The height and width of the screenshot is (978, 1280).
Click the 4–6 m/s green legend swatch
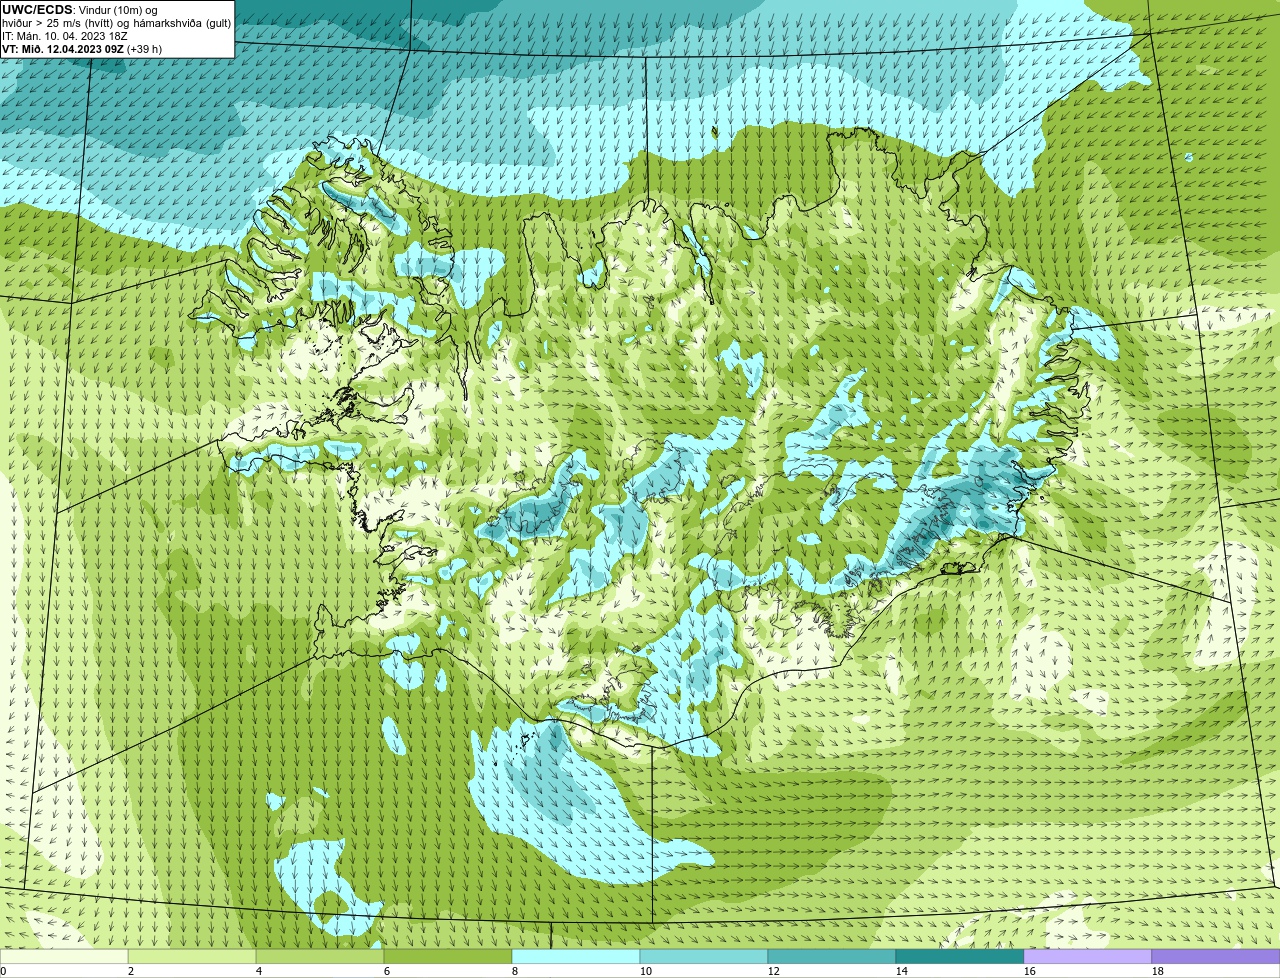[320, 957]
